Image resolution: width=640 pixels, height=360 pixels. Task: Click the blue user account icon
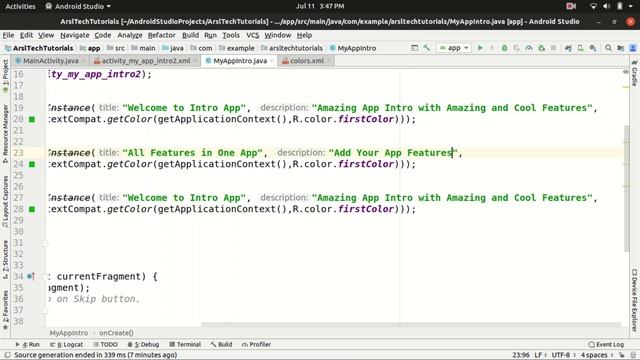pyautogui.click(x=633, y=48)
